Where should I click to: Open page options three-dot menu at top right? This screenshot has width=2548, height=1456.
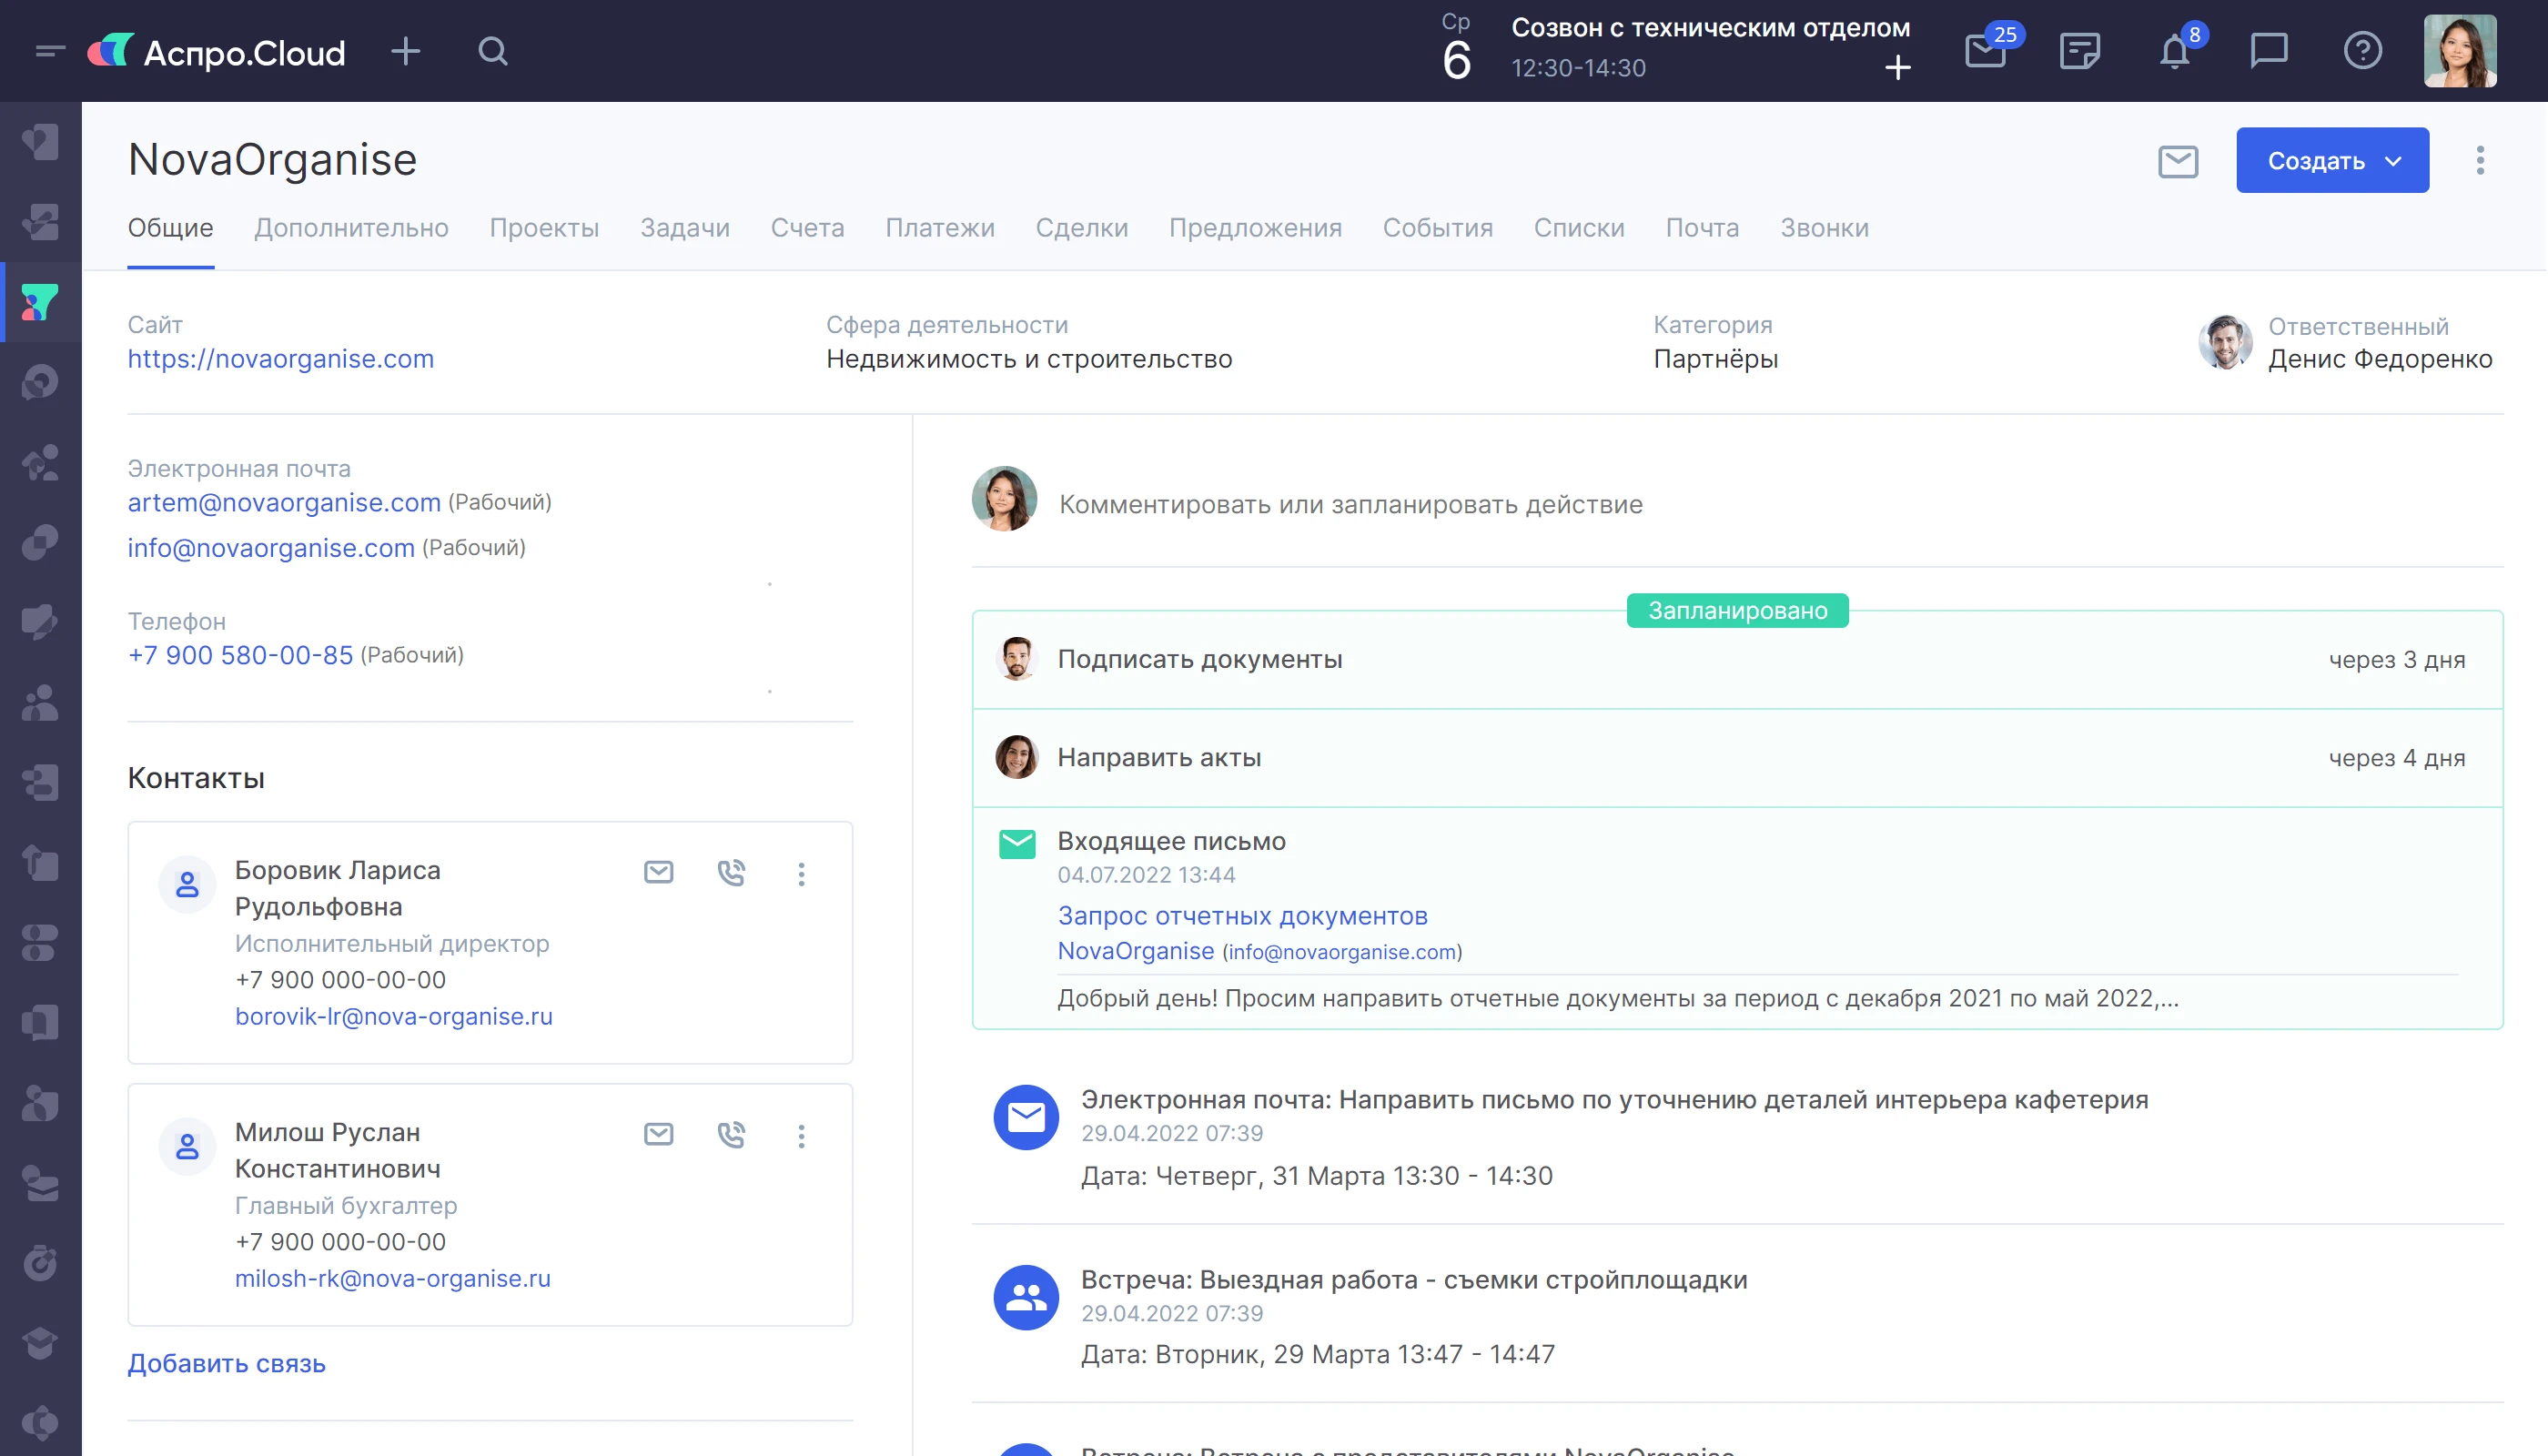[x=2480, y=161]
